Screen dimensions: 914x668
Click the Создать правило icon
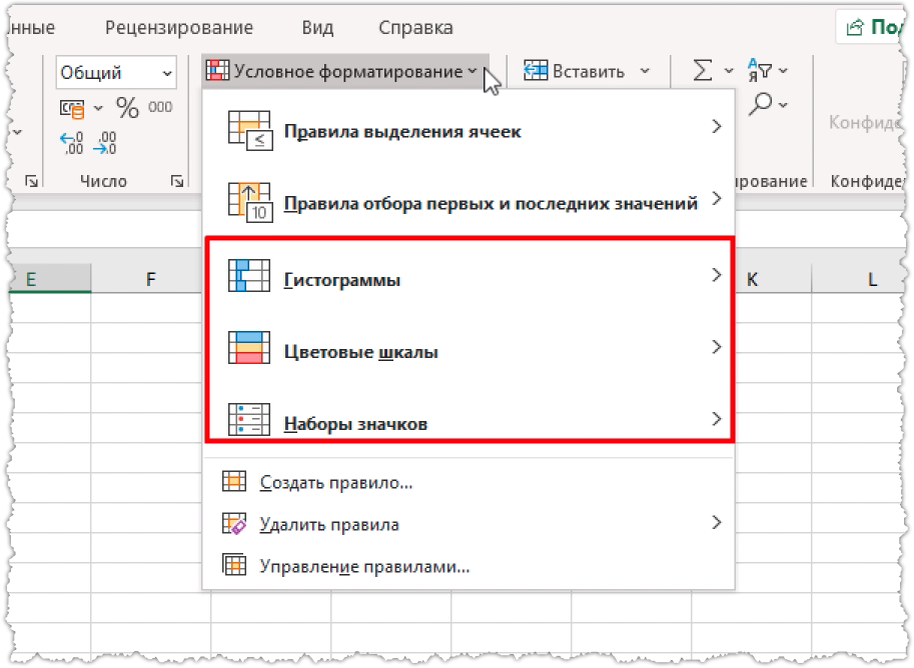tap(234, 481)
